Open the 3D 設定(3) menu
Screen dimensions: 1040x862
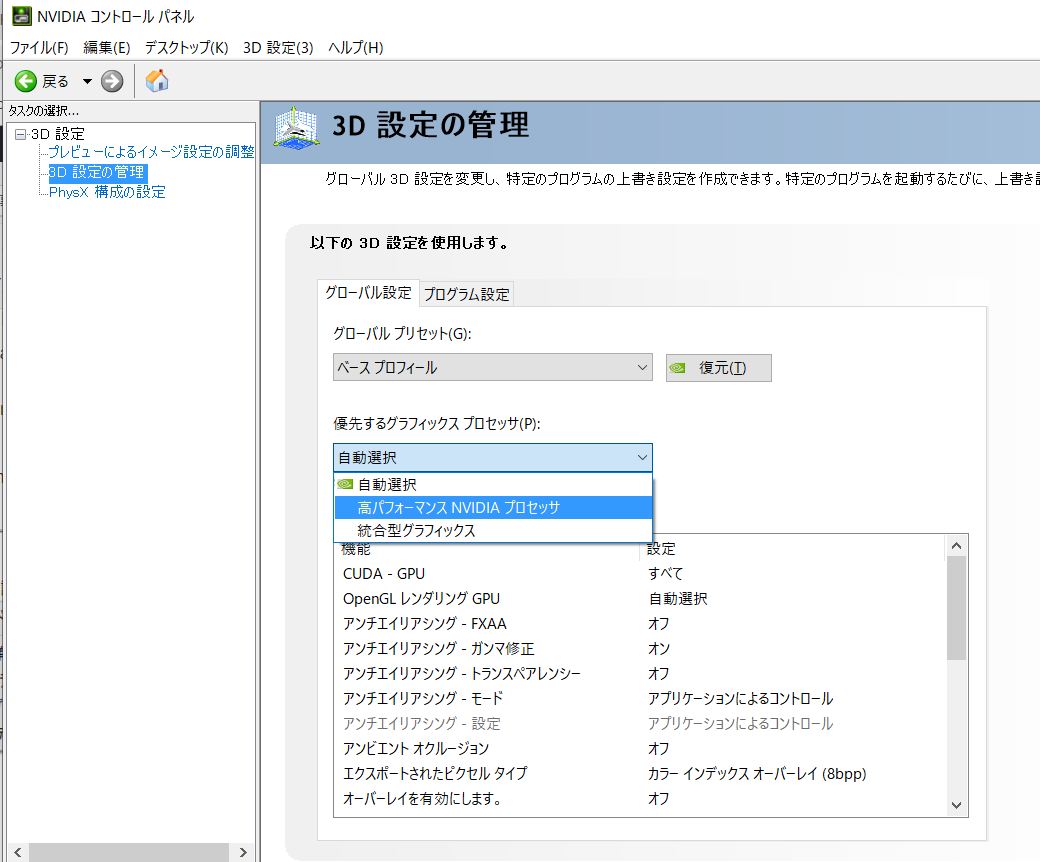(x=278, y=48)
